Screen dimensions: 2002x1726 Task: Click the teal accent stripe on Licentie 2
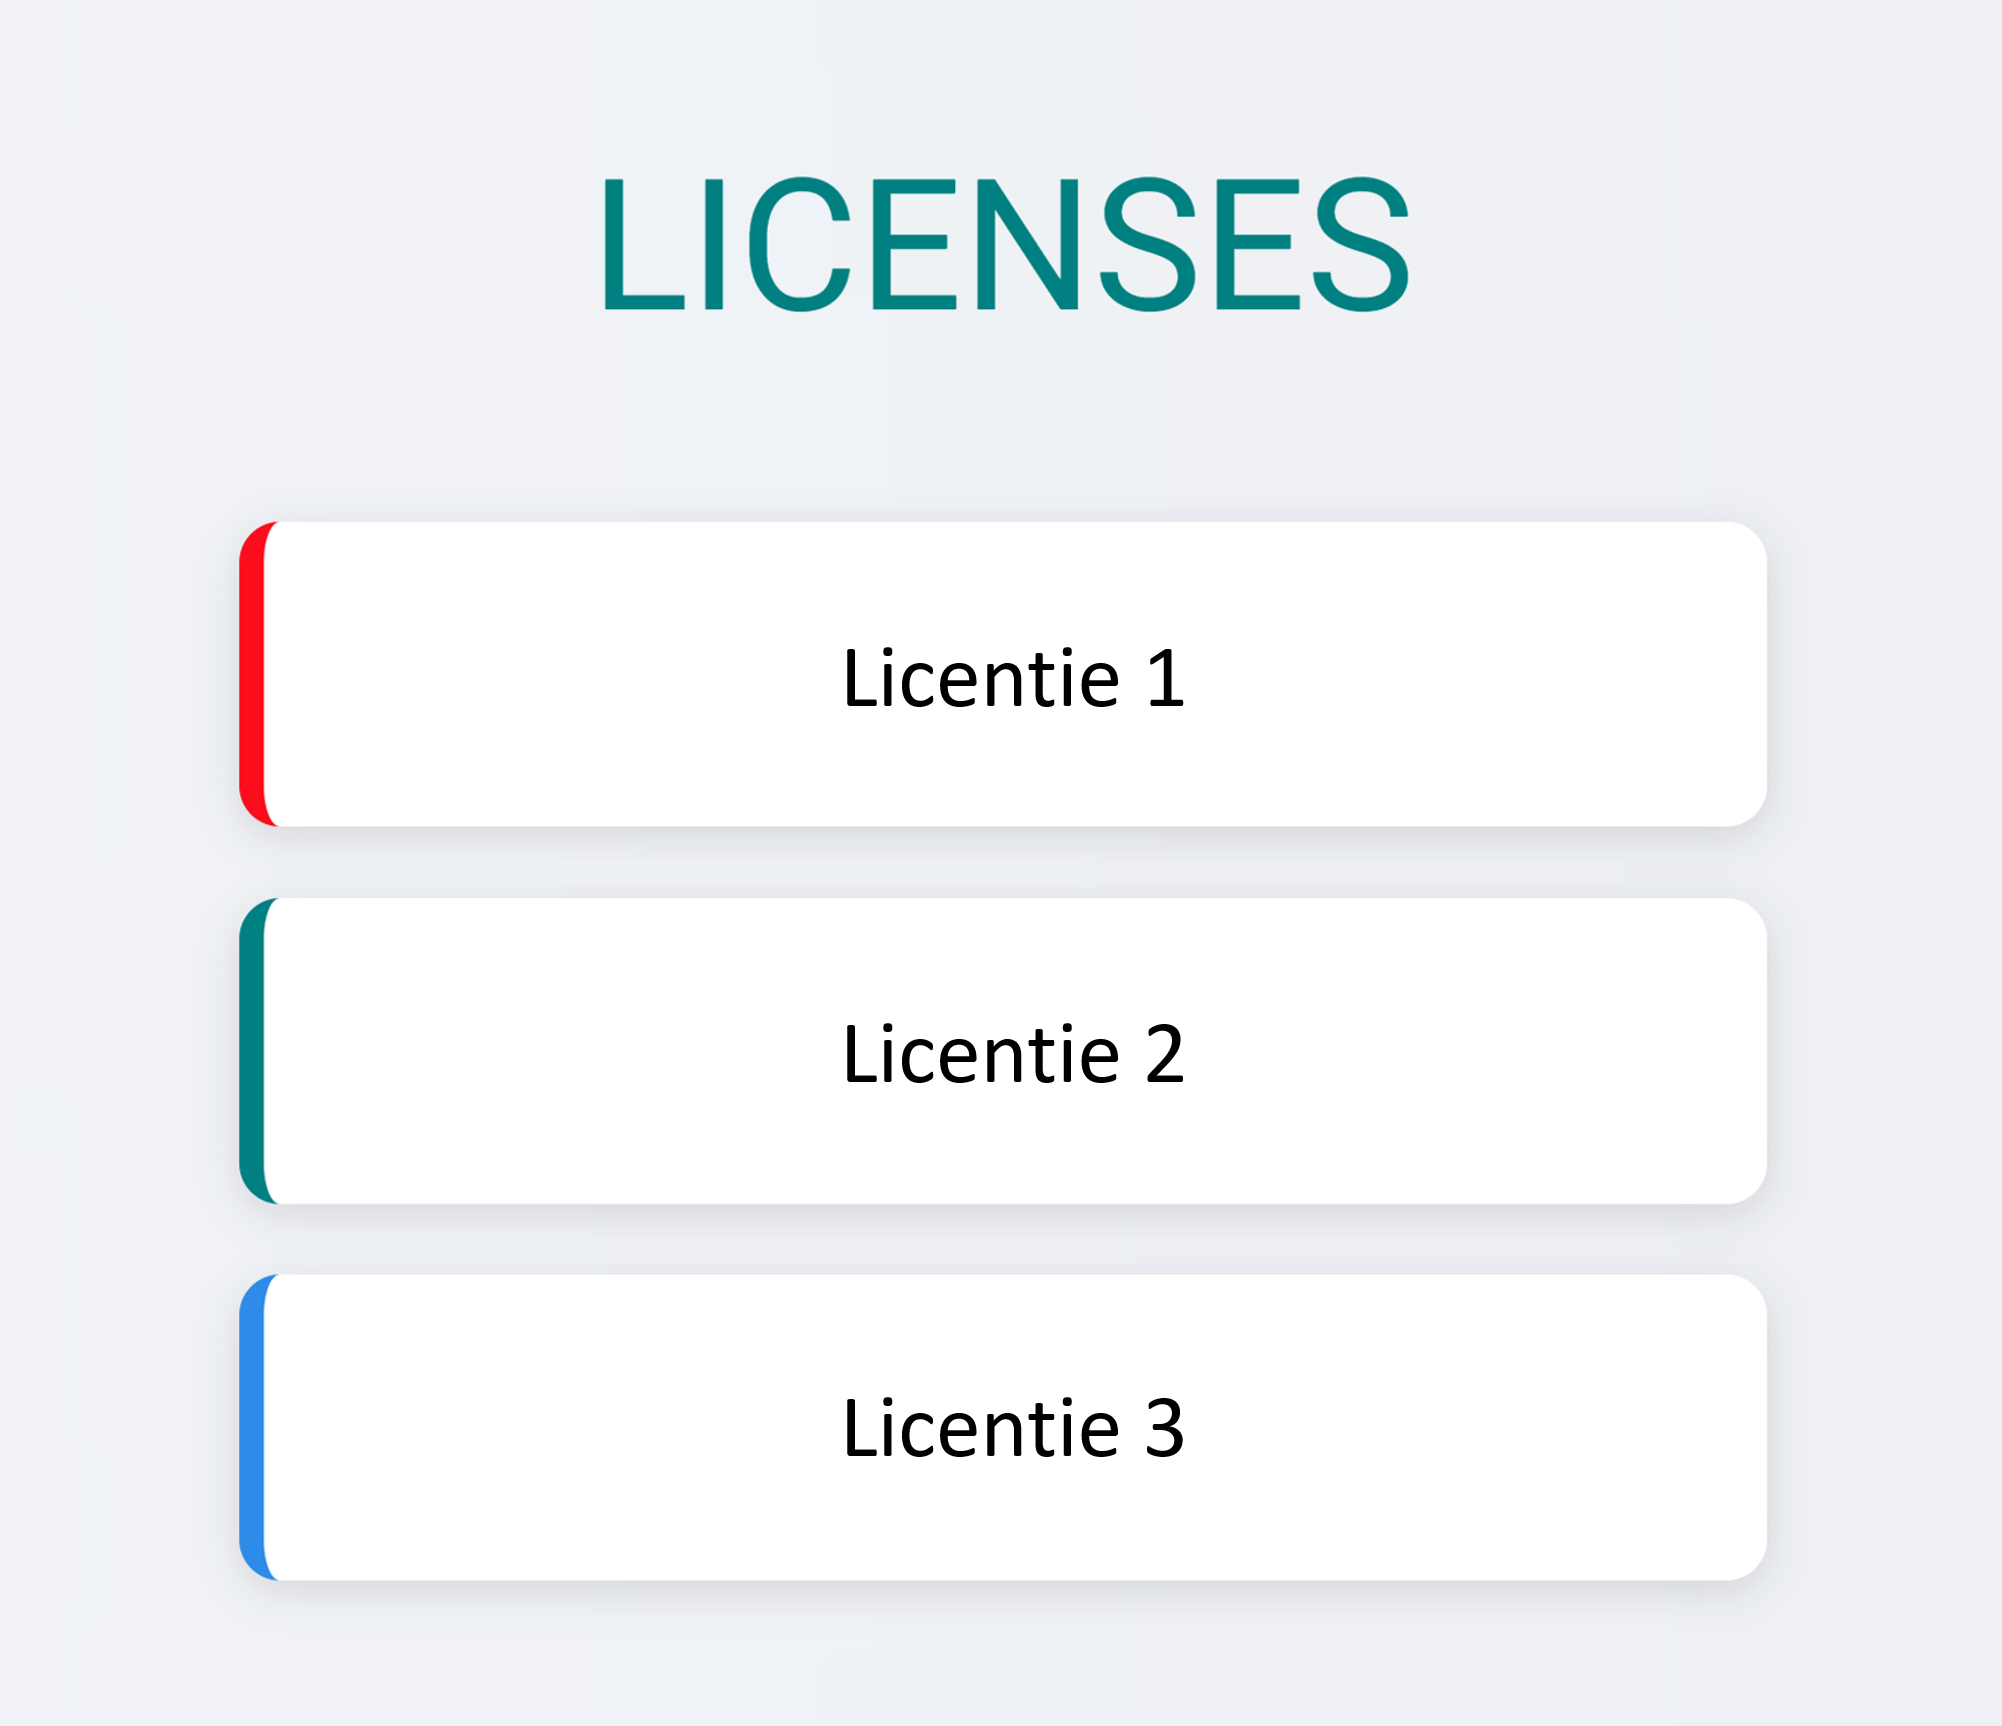(251, 1050)
